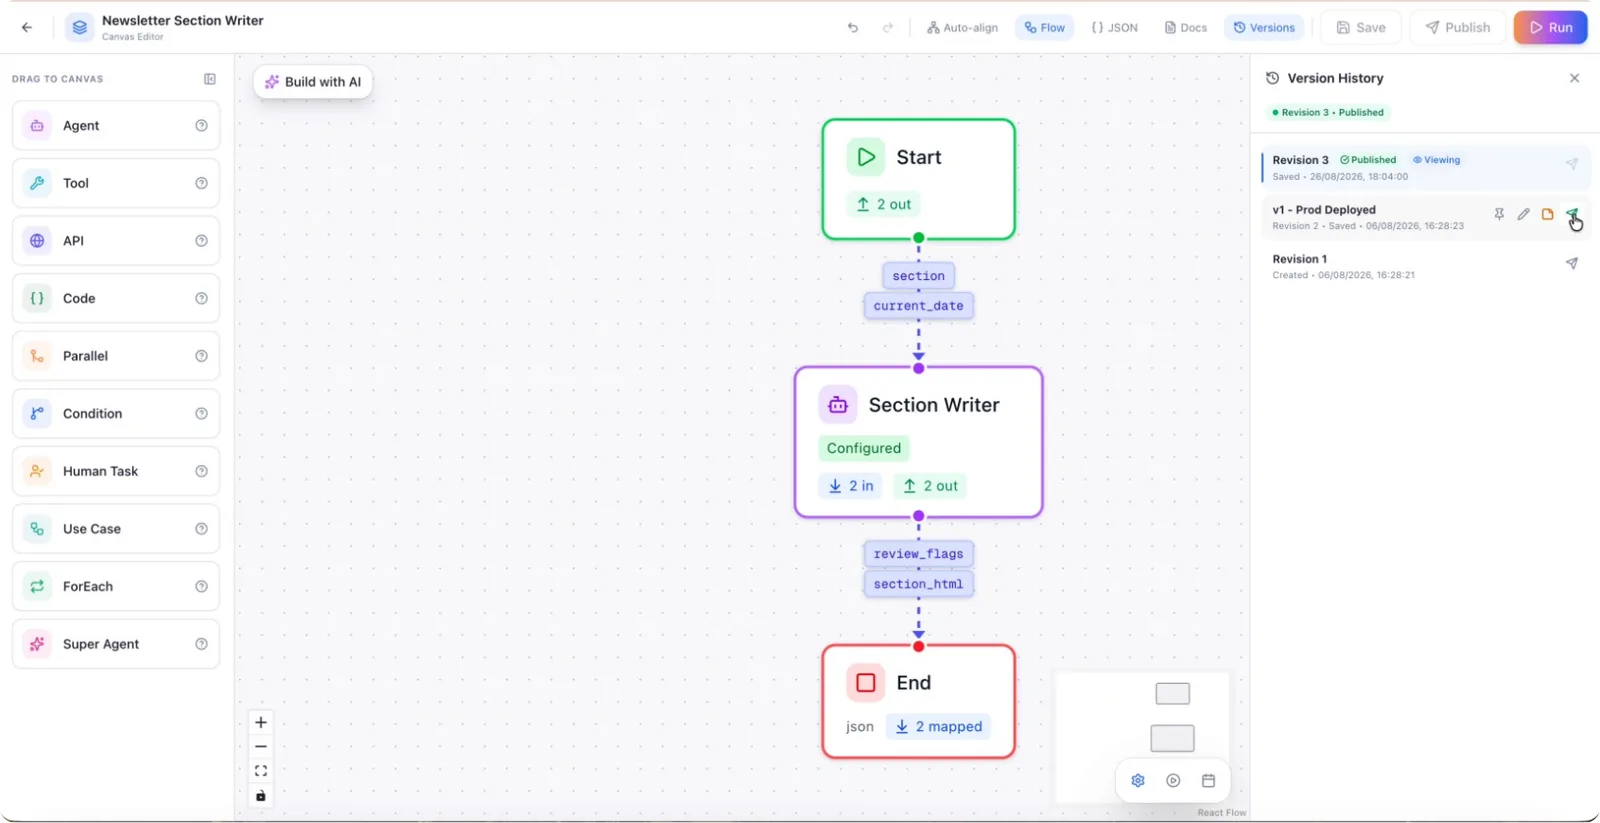
Task: Switch to the JSON view
Action: point(1114,28)
